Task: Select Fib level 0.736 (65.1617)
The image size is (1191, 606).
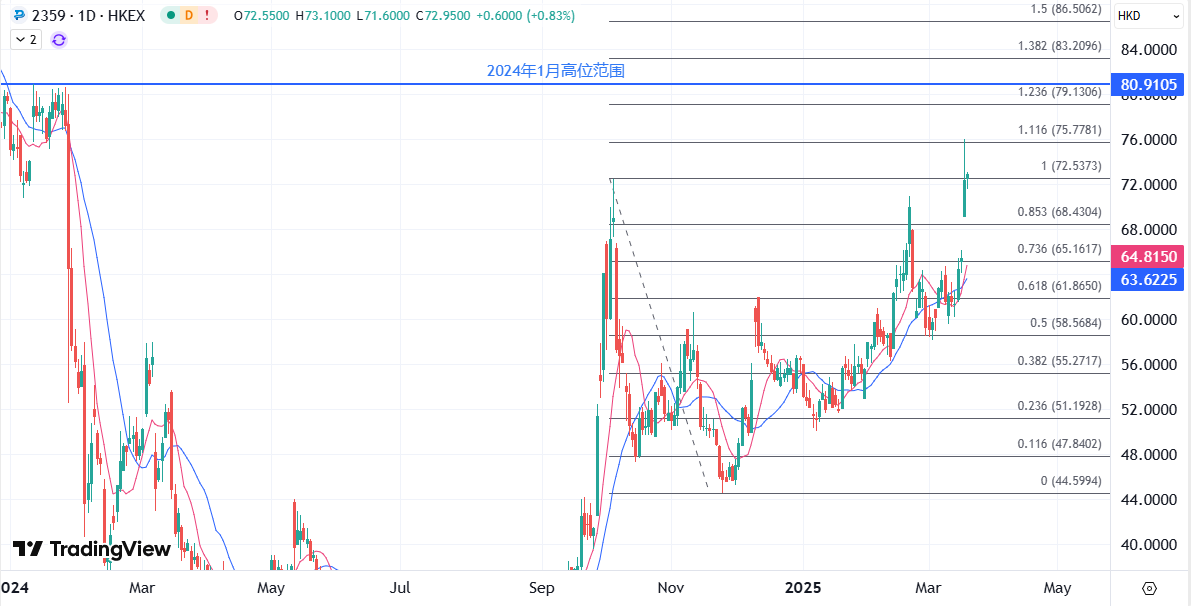Action: point(1060,249)
